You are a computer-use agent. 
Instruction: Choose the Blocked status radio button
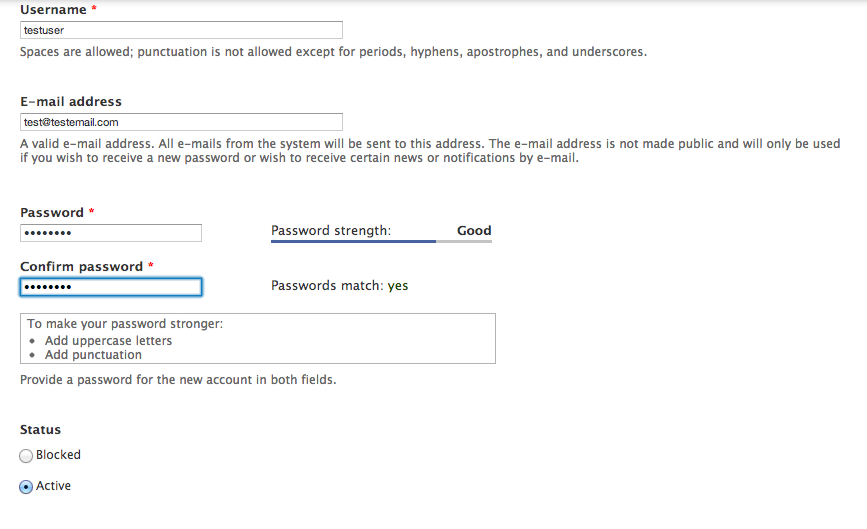click(x=26, y=456)
